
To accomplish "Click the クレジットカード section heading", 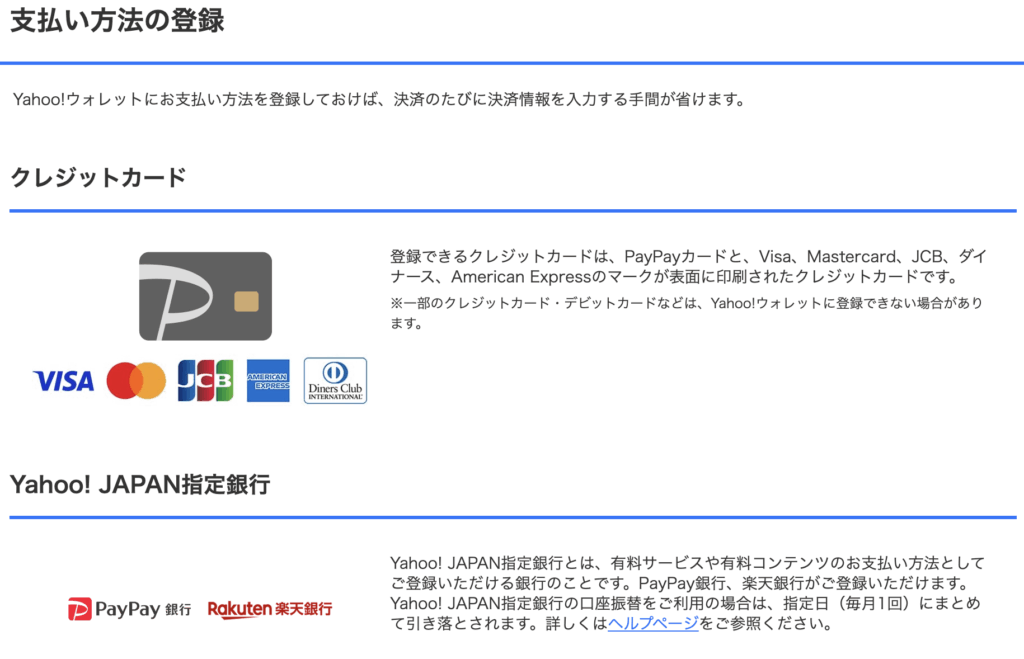I will click(x=98, y=177).
